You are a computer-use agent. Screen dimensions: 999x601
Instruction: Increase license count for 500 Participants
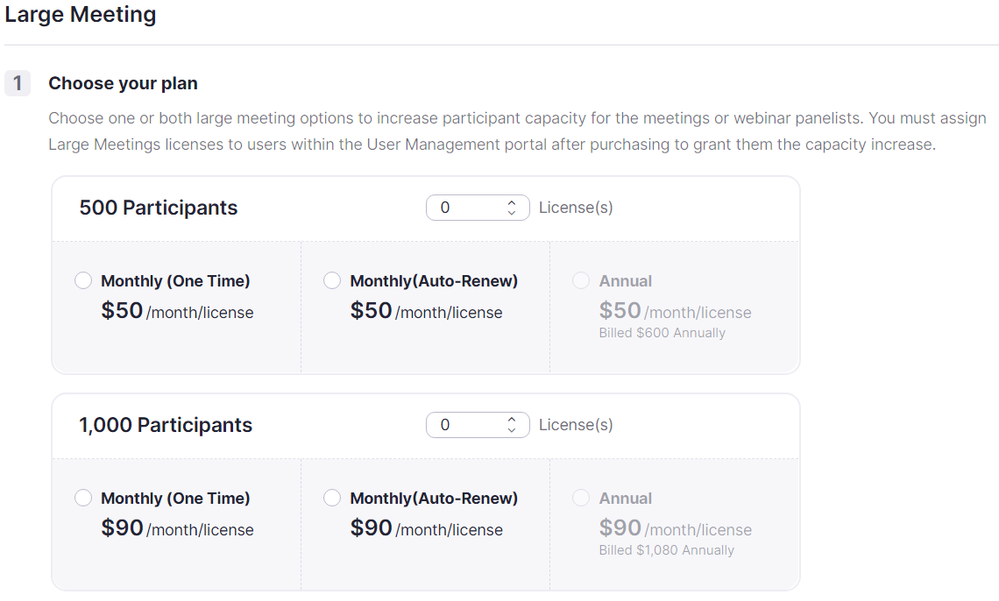pyautogui.click(x=512, y=203)
